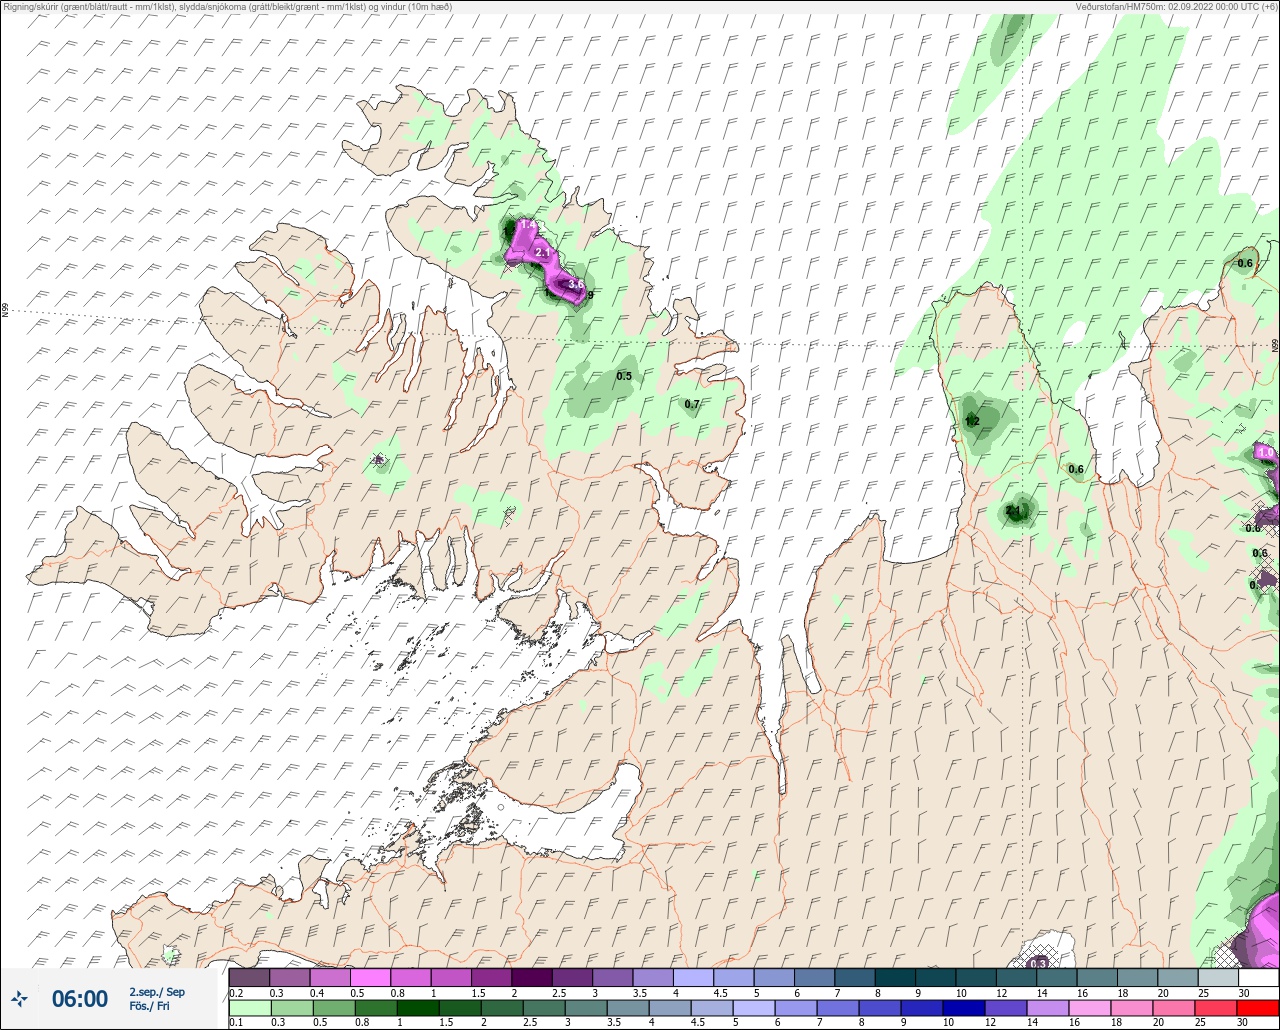1280x1030 pixels.
Task: Click the 2.1 value on dark green spot
Action: (x=1014, y=511)
